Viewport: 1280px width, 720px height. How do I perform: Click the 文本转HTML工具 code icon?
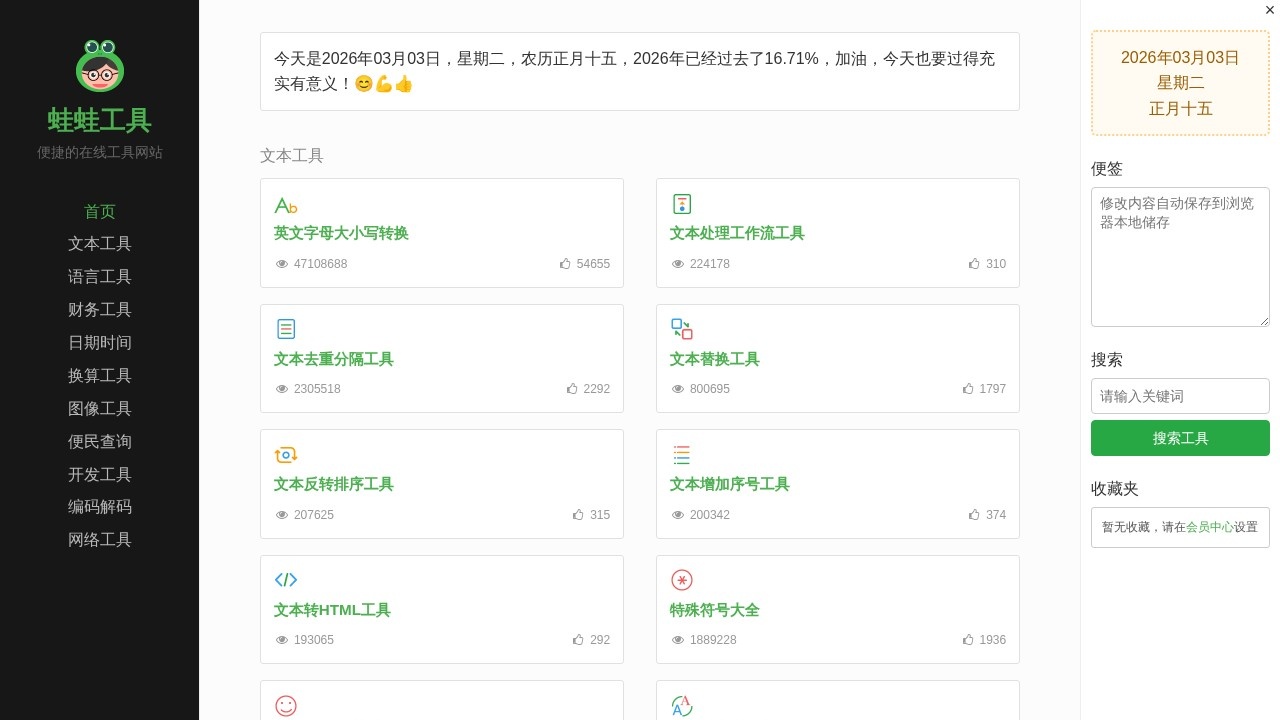(x=286, y=580)
